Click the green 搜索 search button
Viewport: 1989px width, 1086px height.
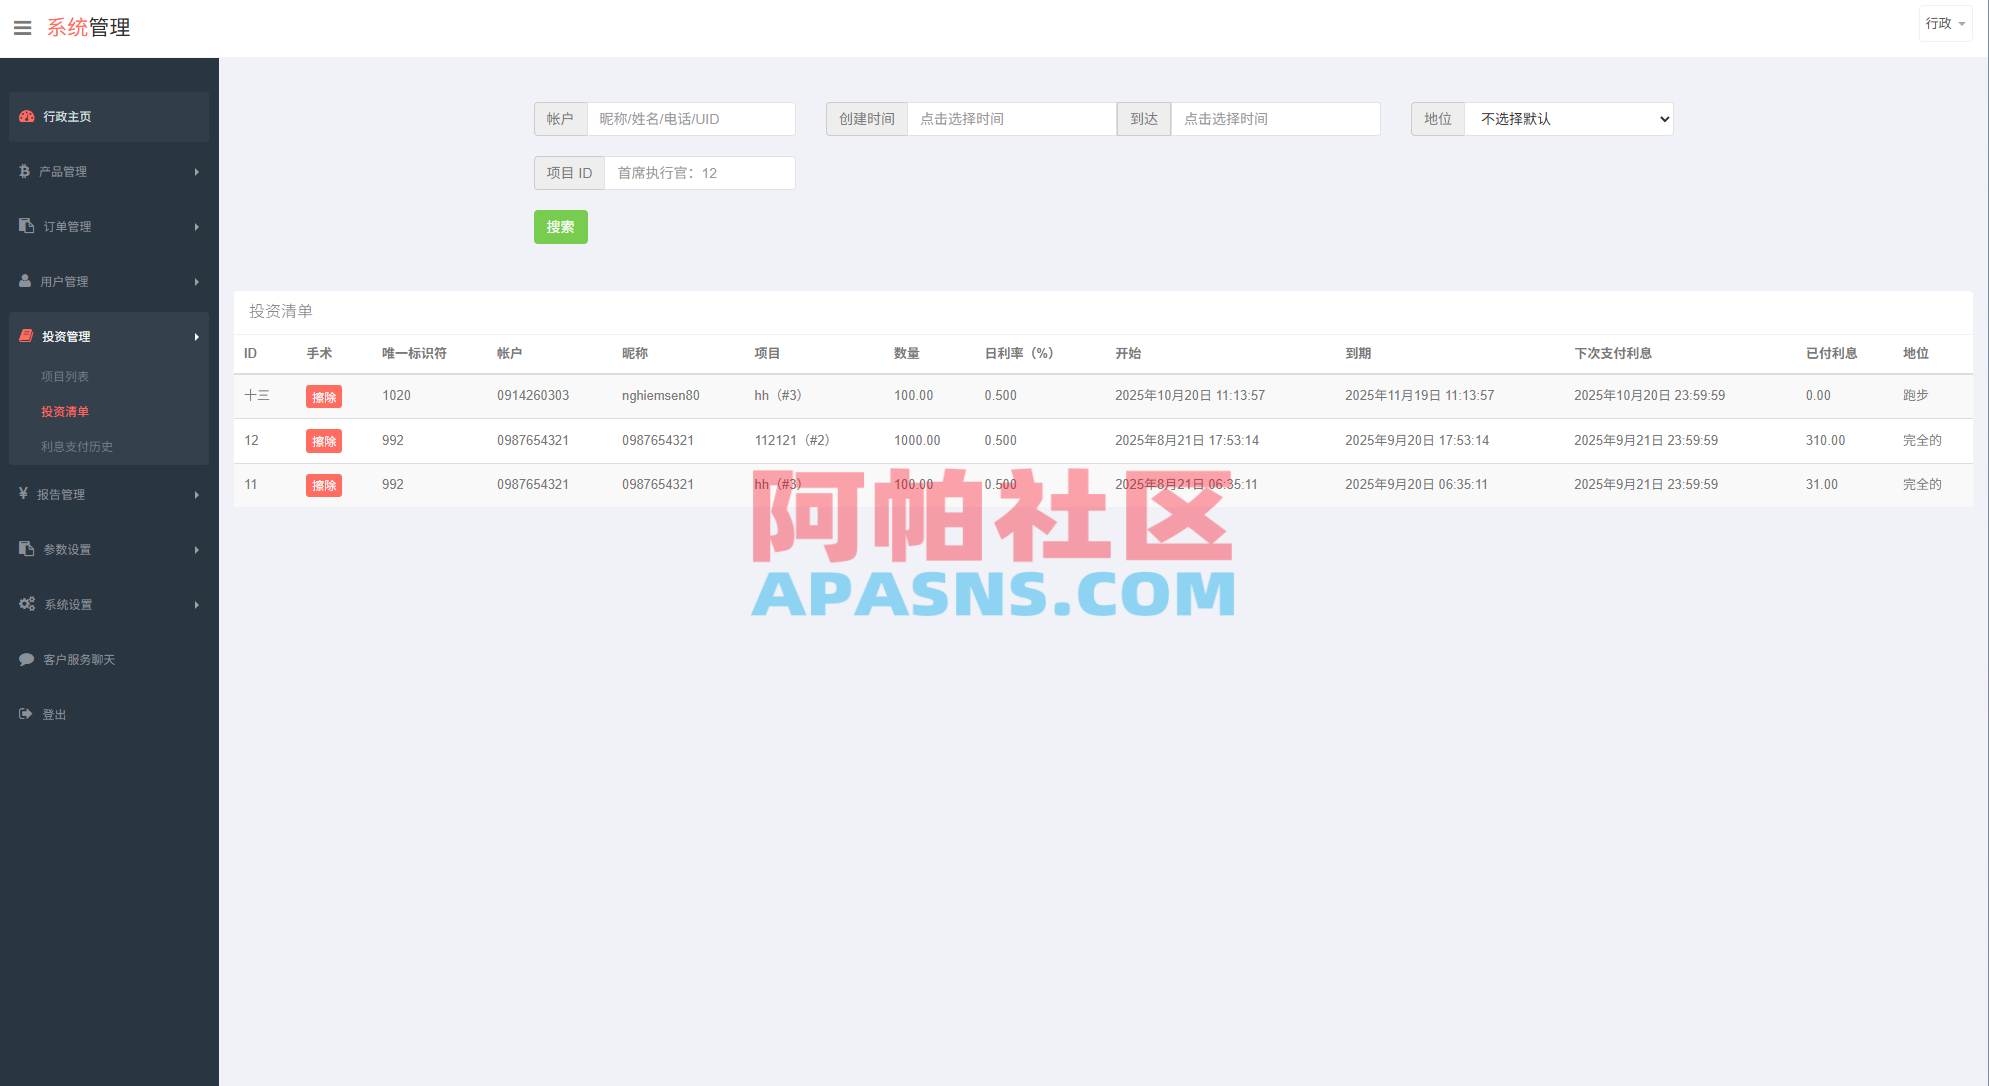[560, 227]
